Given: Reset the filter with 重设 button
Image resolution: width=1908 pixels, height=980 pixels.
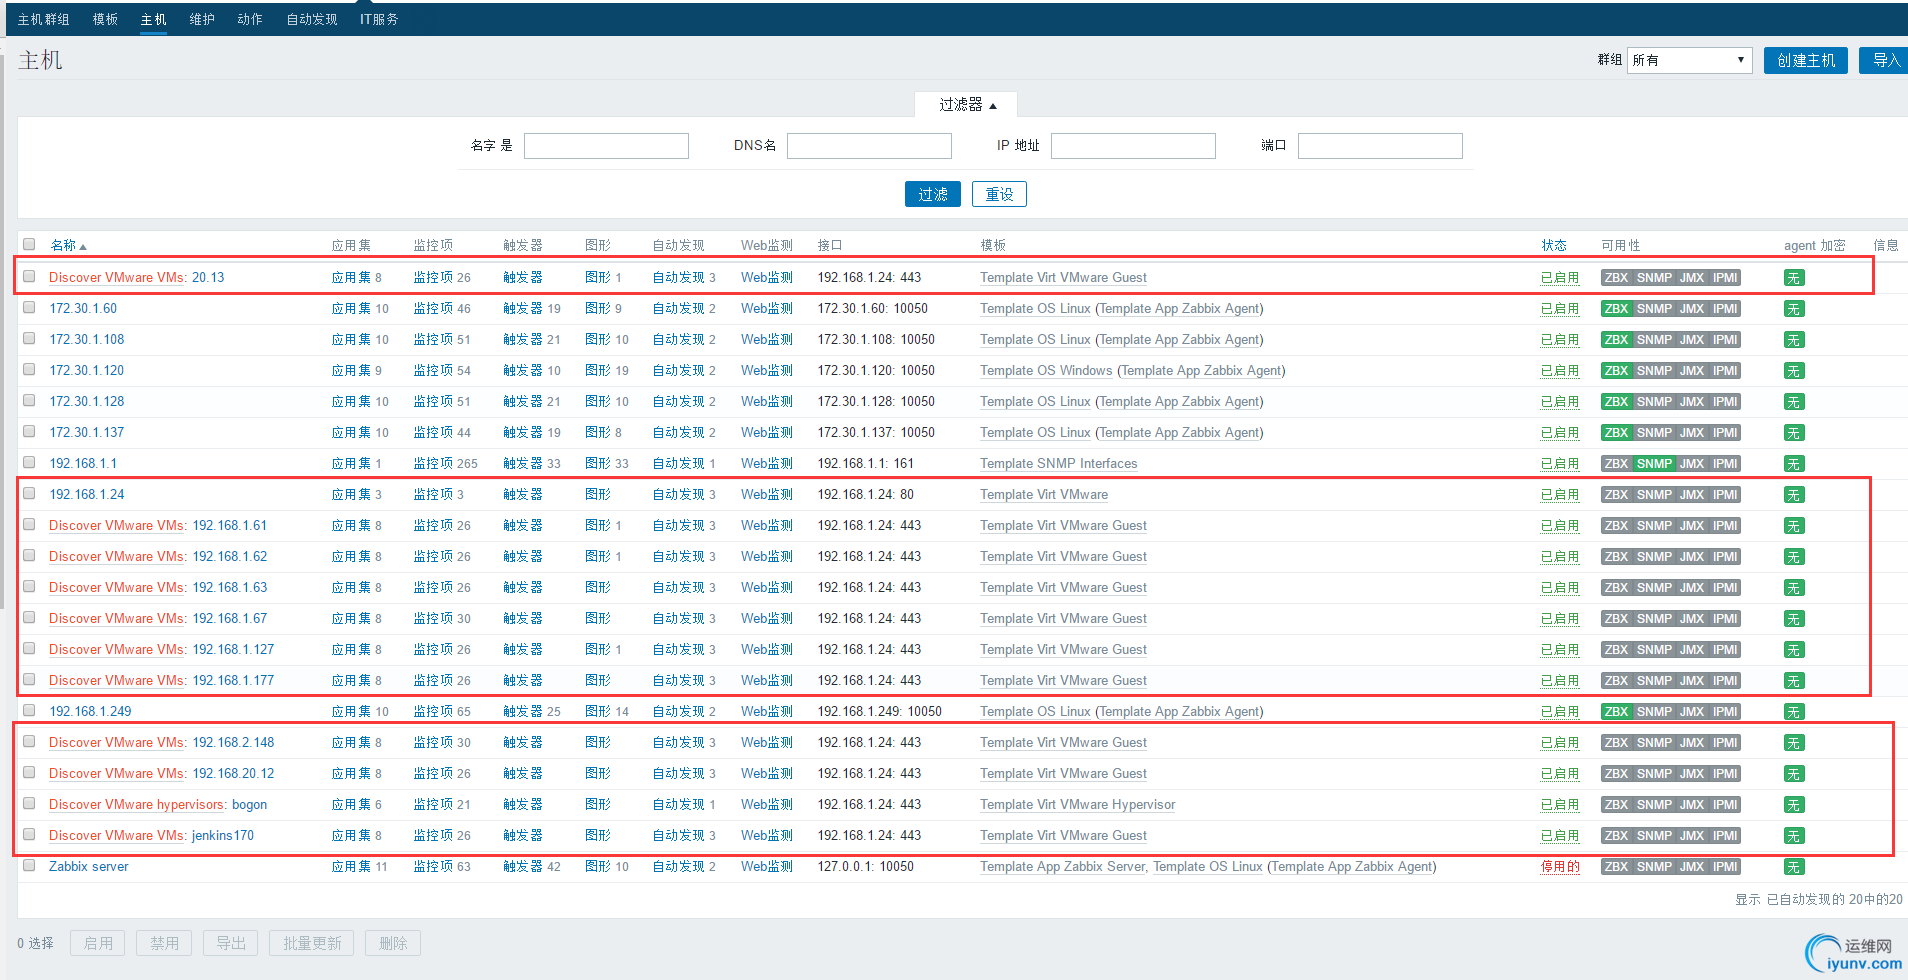Looking at the screenshot, I should click(999, 194).
